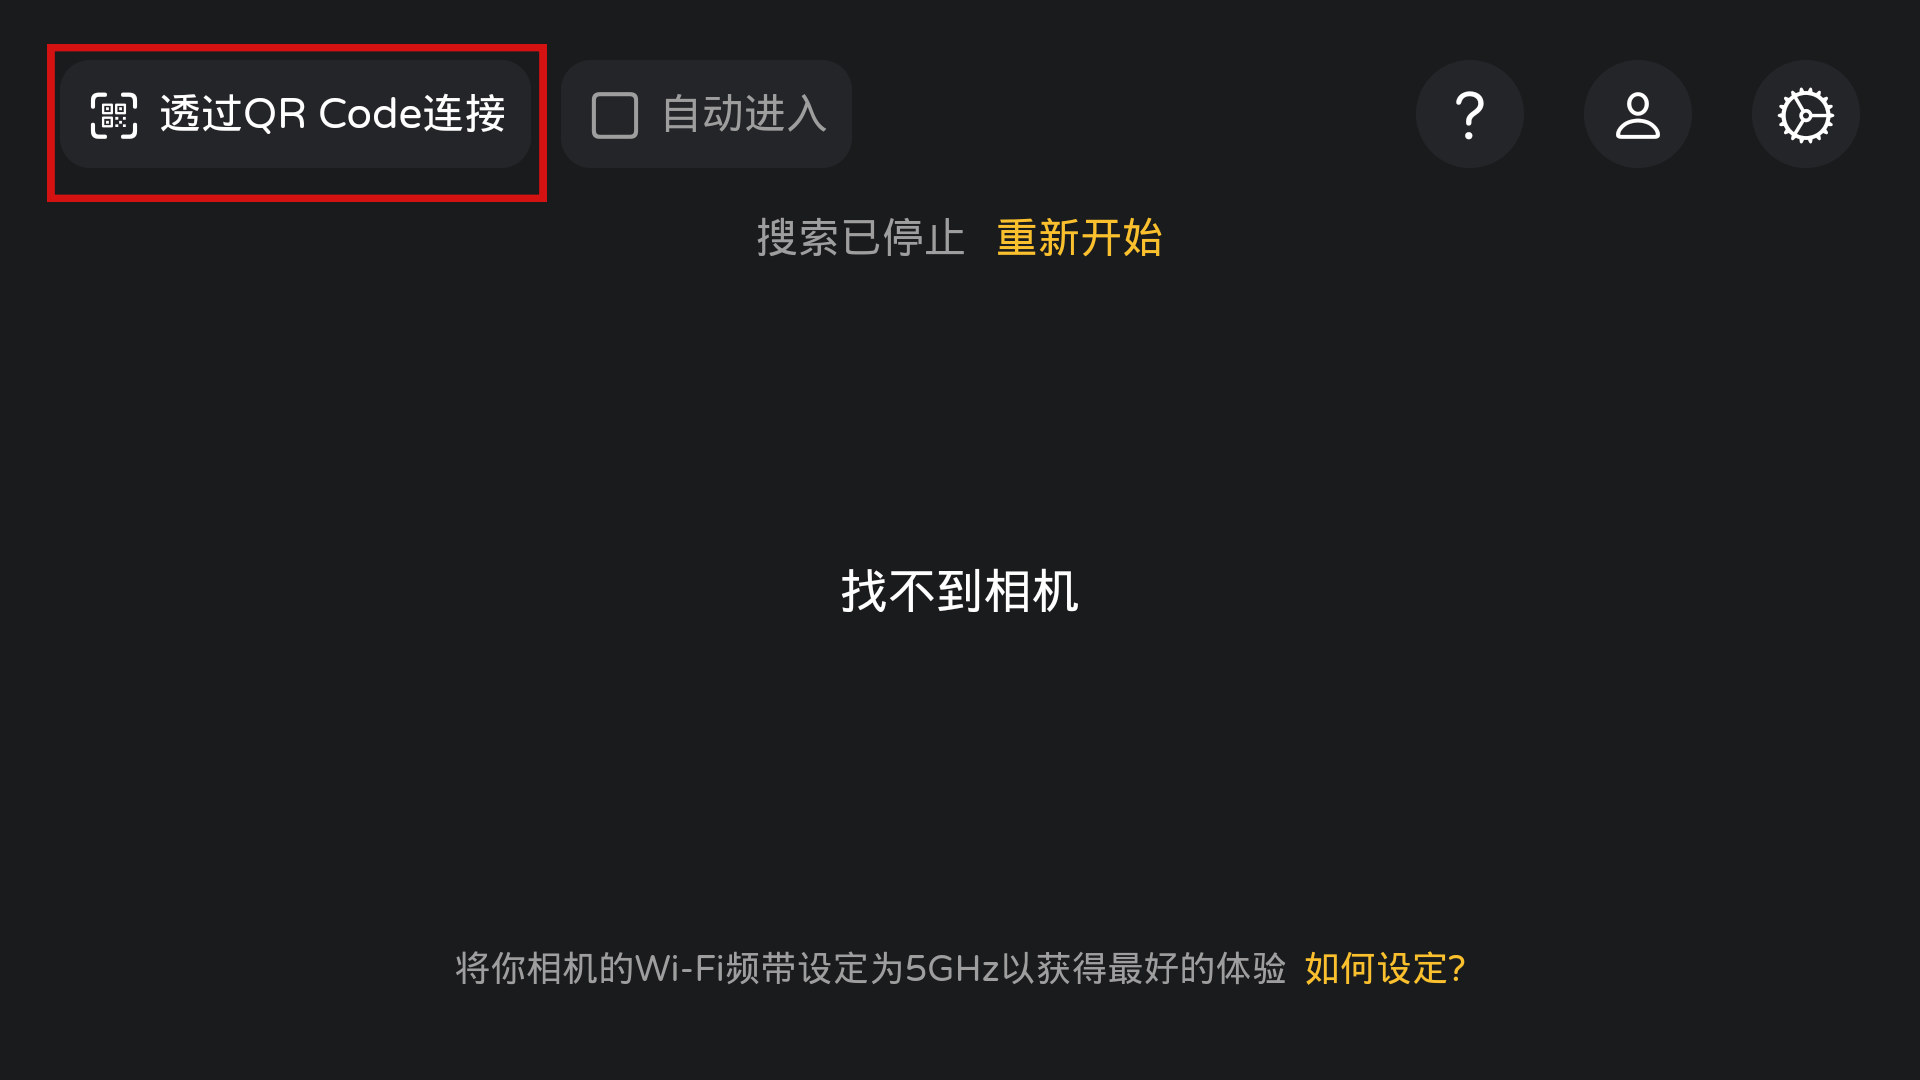The height and width of the screenshot is (1080, 1920).
Task: Tick the 自动进入 checkbox
Action: tap(615, 115)
